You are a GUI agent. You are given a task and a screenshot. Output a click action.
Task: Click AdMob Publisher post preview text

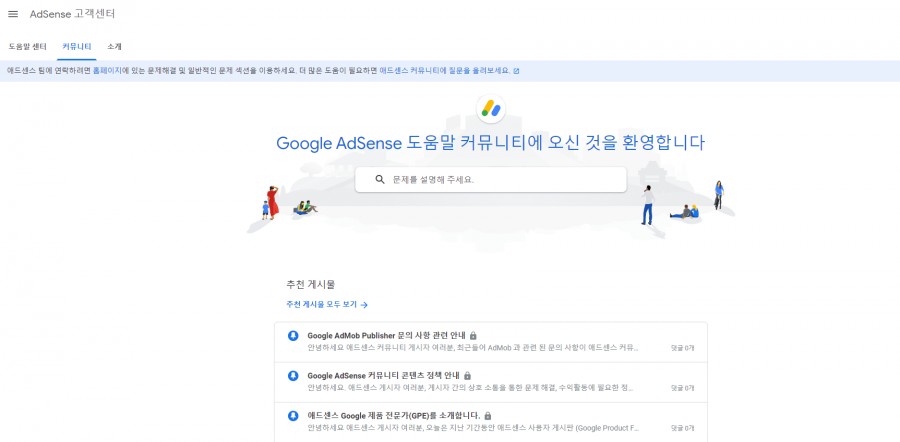point(473,348)
